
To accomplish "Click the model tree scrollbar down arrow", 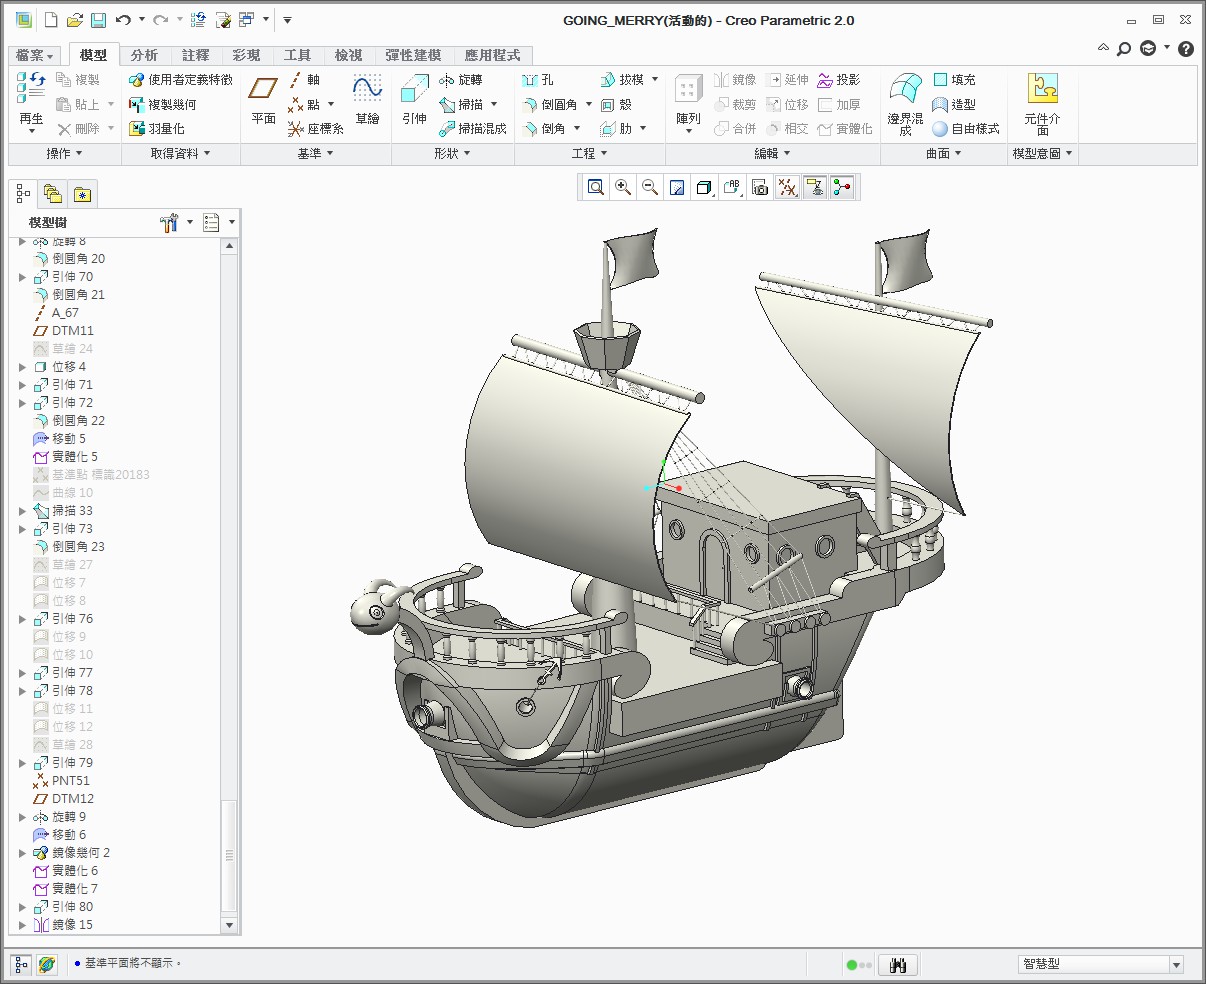I will (229, 926).
